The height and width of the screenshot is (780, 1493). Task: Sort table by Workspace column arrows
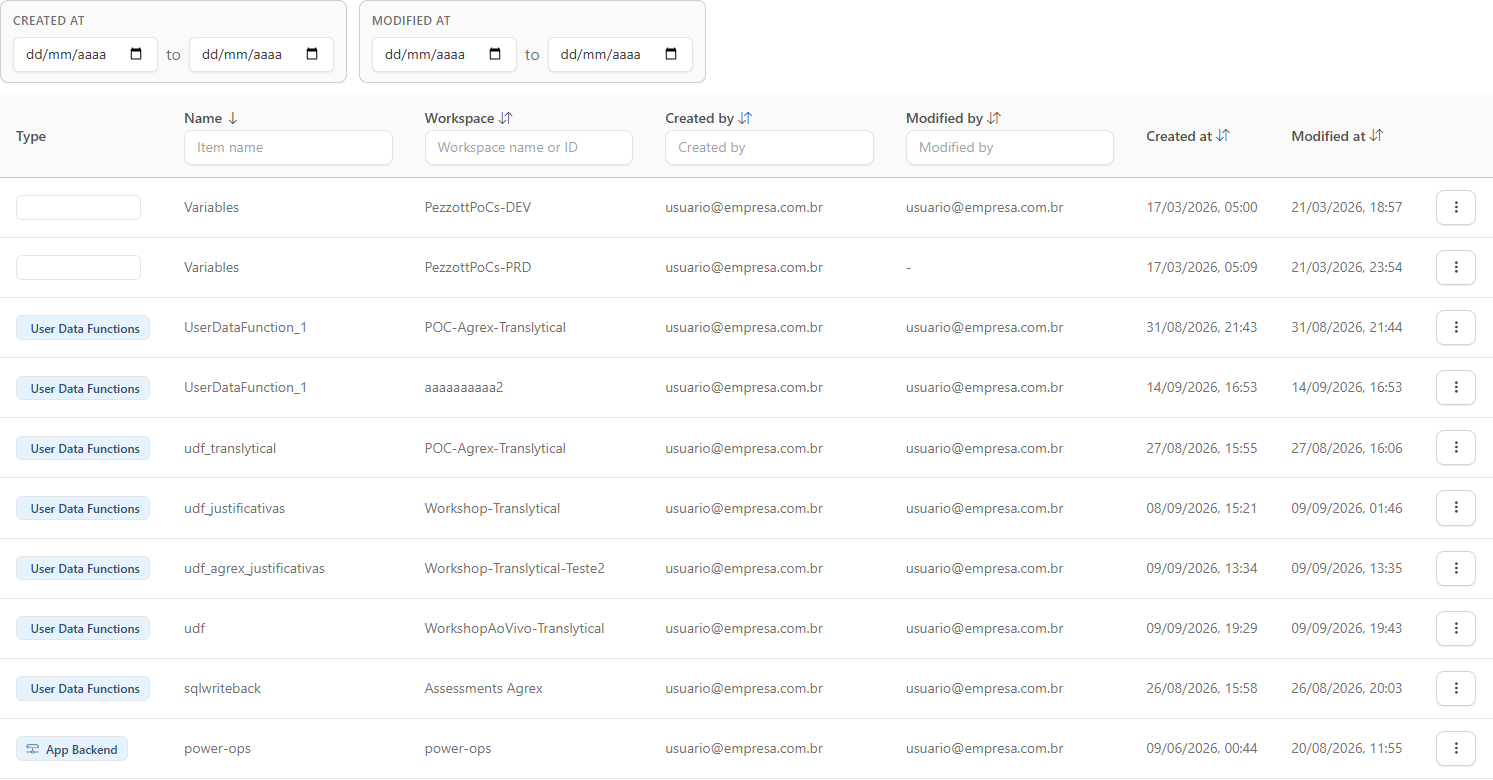(505, 118)
